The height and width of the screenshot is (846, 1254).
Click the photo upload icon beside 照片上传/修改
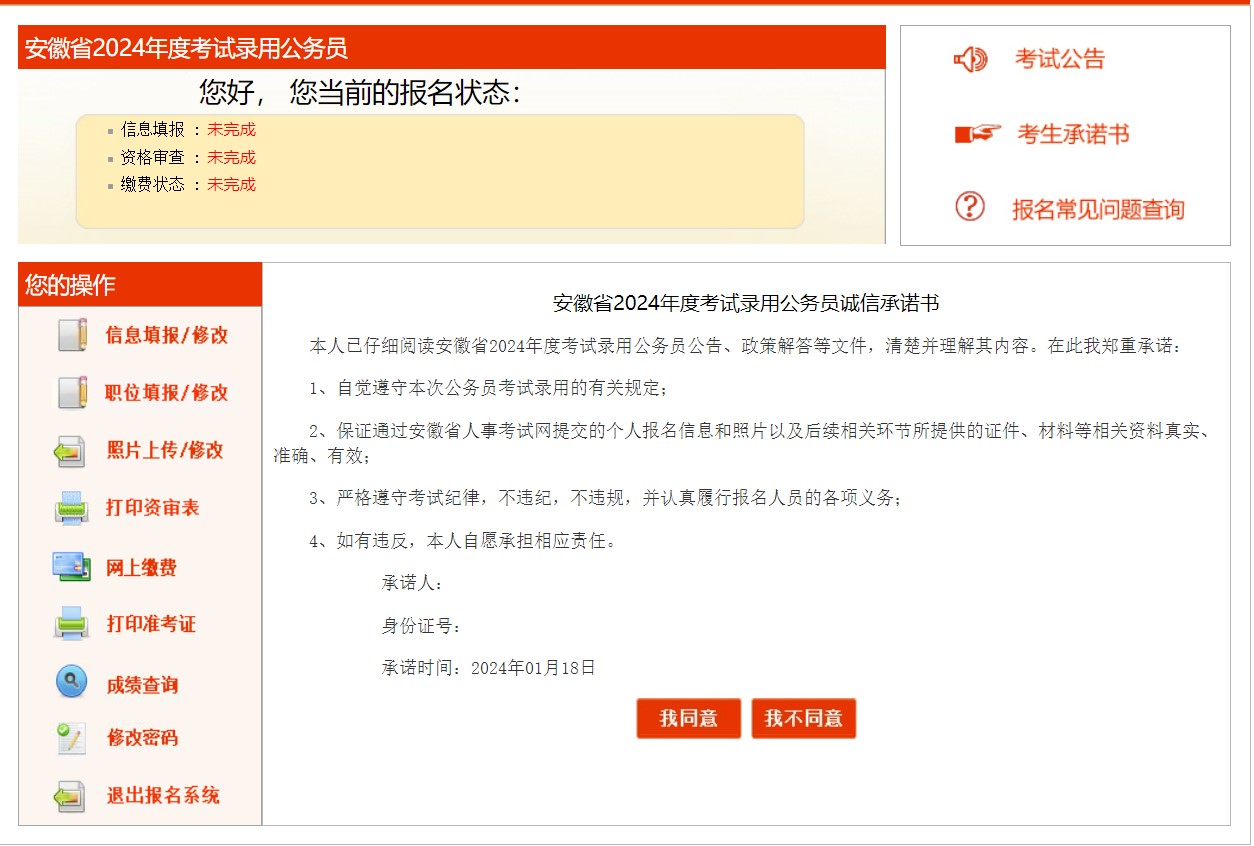(70, 451)
